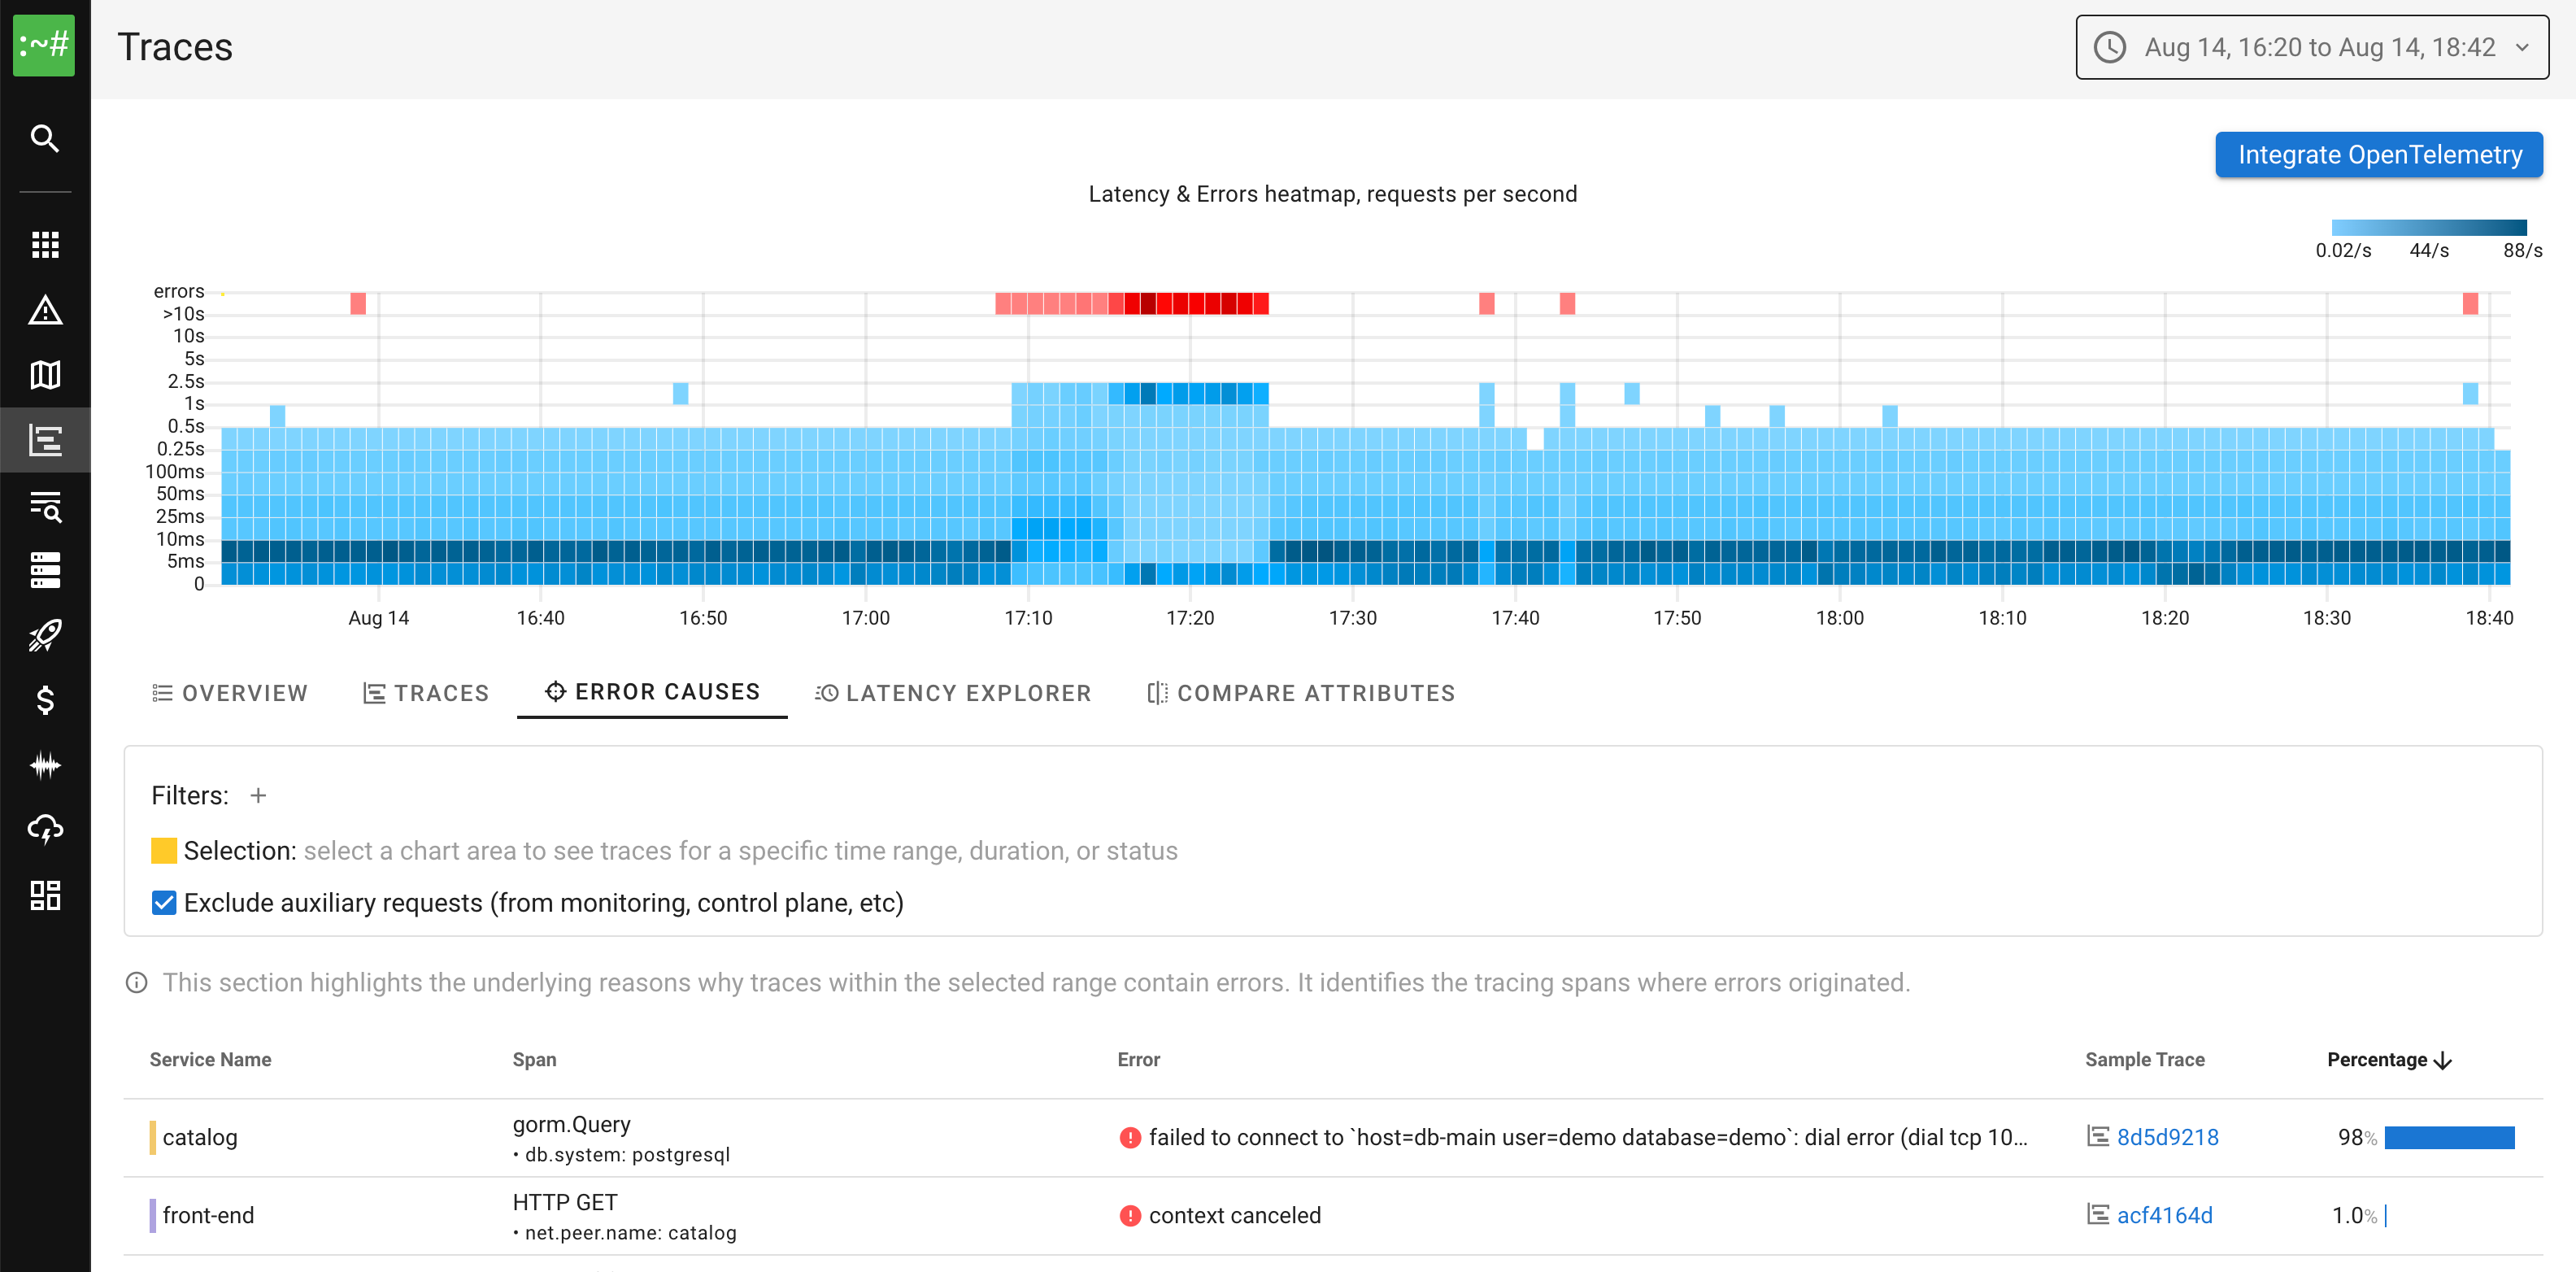Add a new filter with the plus button

(x=258, y=795)
